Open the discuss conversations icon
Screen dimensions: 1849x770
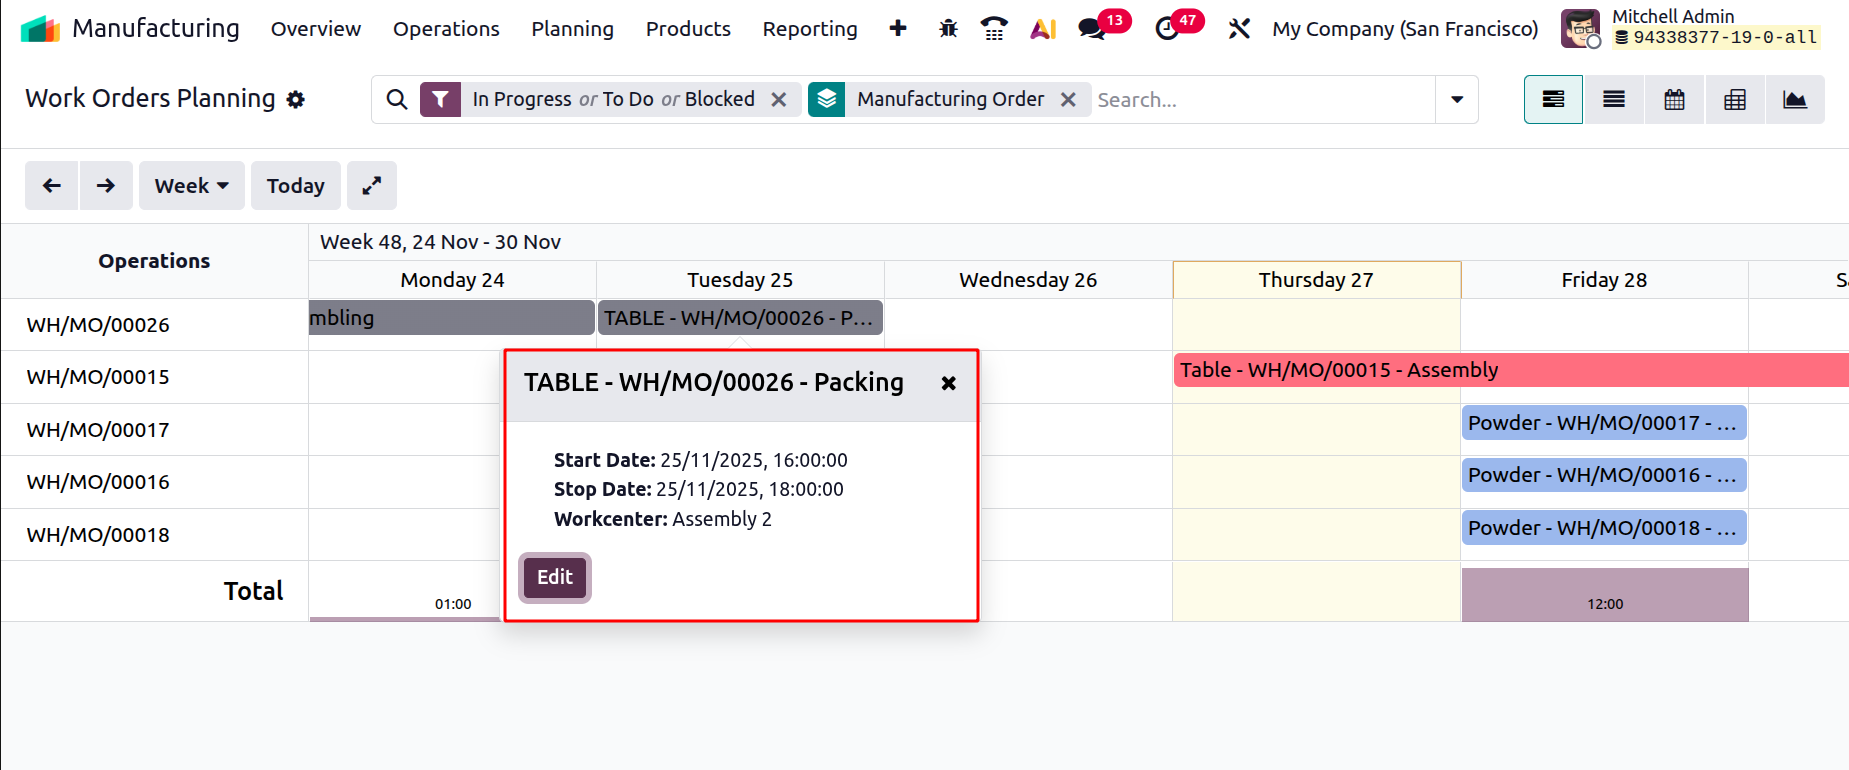click(x=1092, y=29)
